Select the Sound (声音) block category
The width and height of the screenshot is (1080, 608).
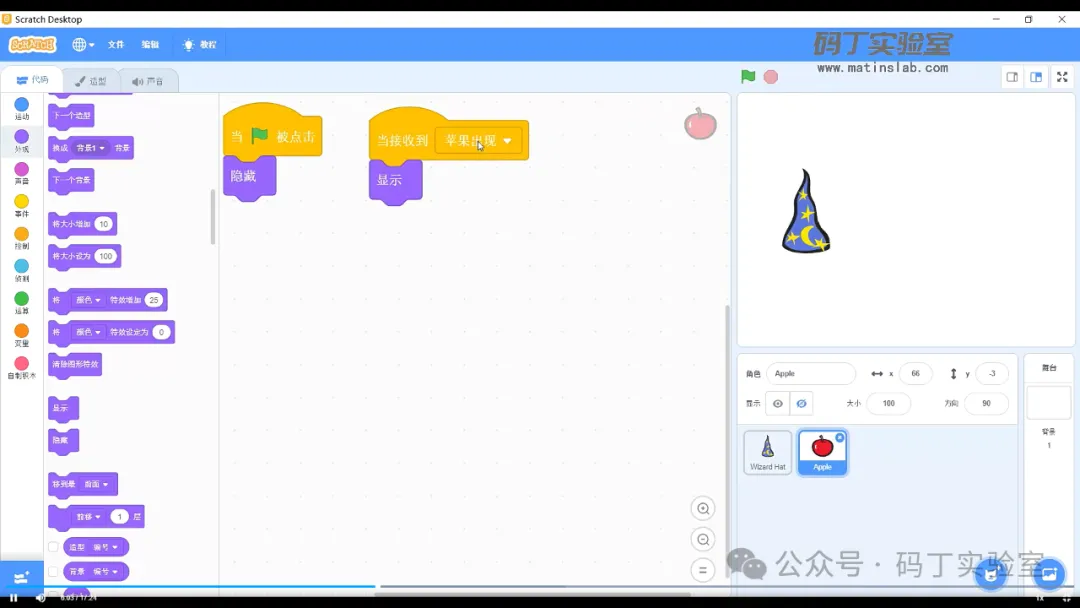point(21,174)
